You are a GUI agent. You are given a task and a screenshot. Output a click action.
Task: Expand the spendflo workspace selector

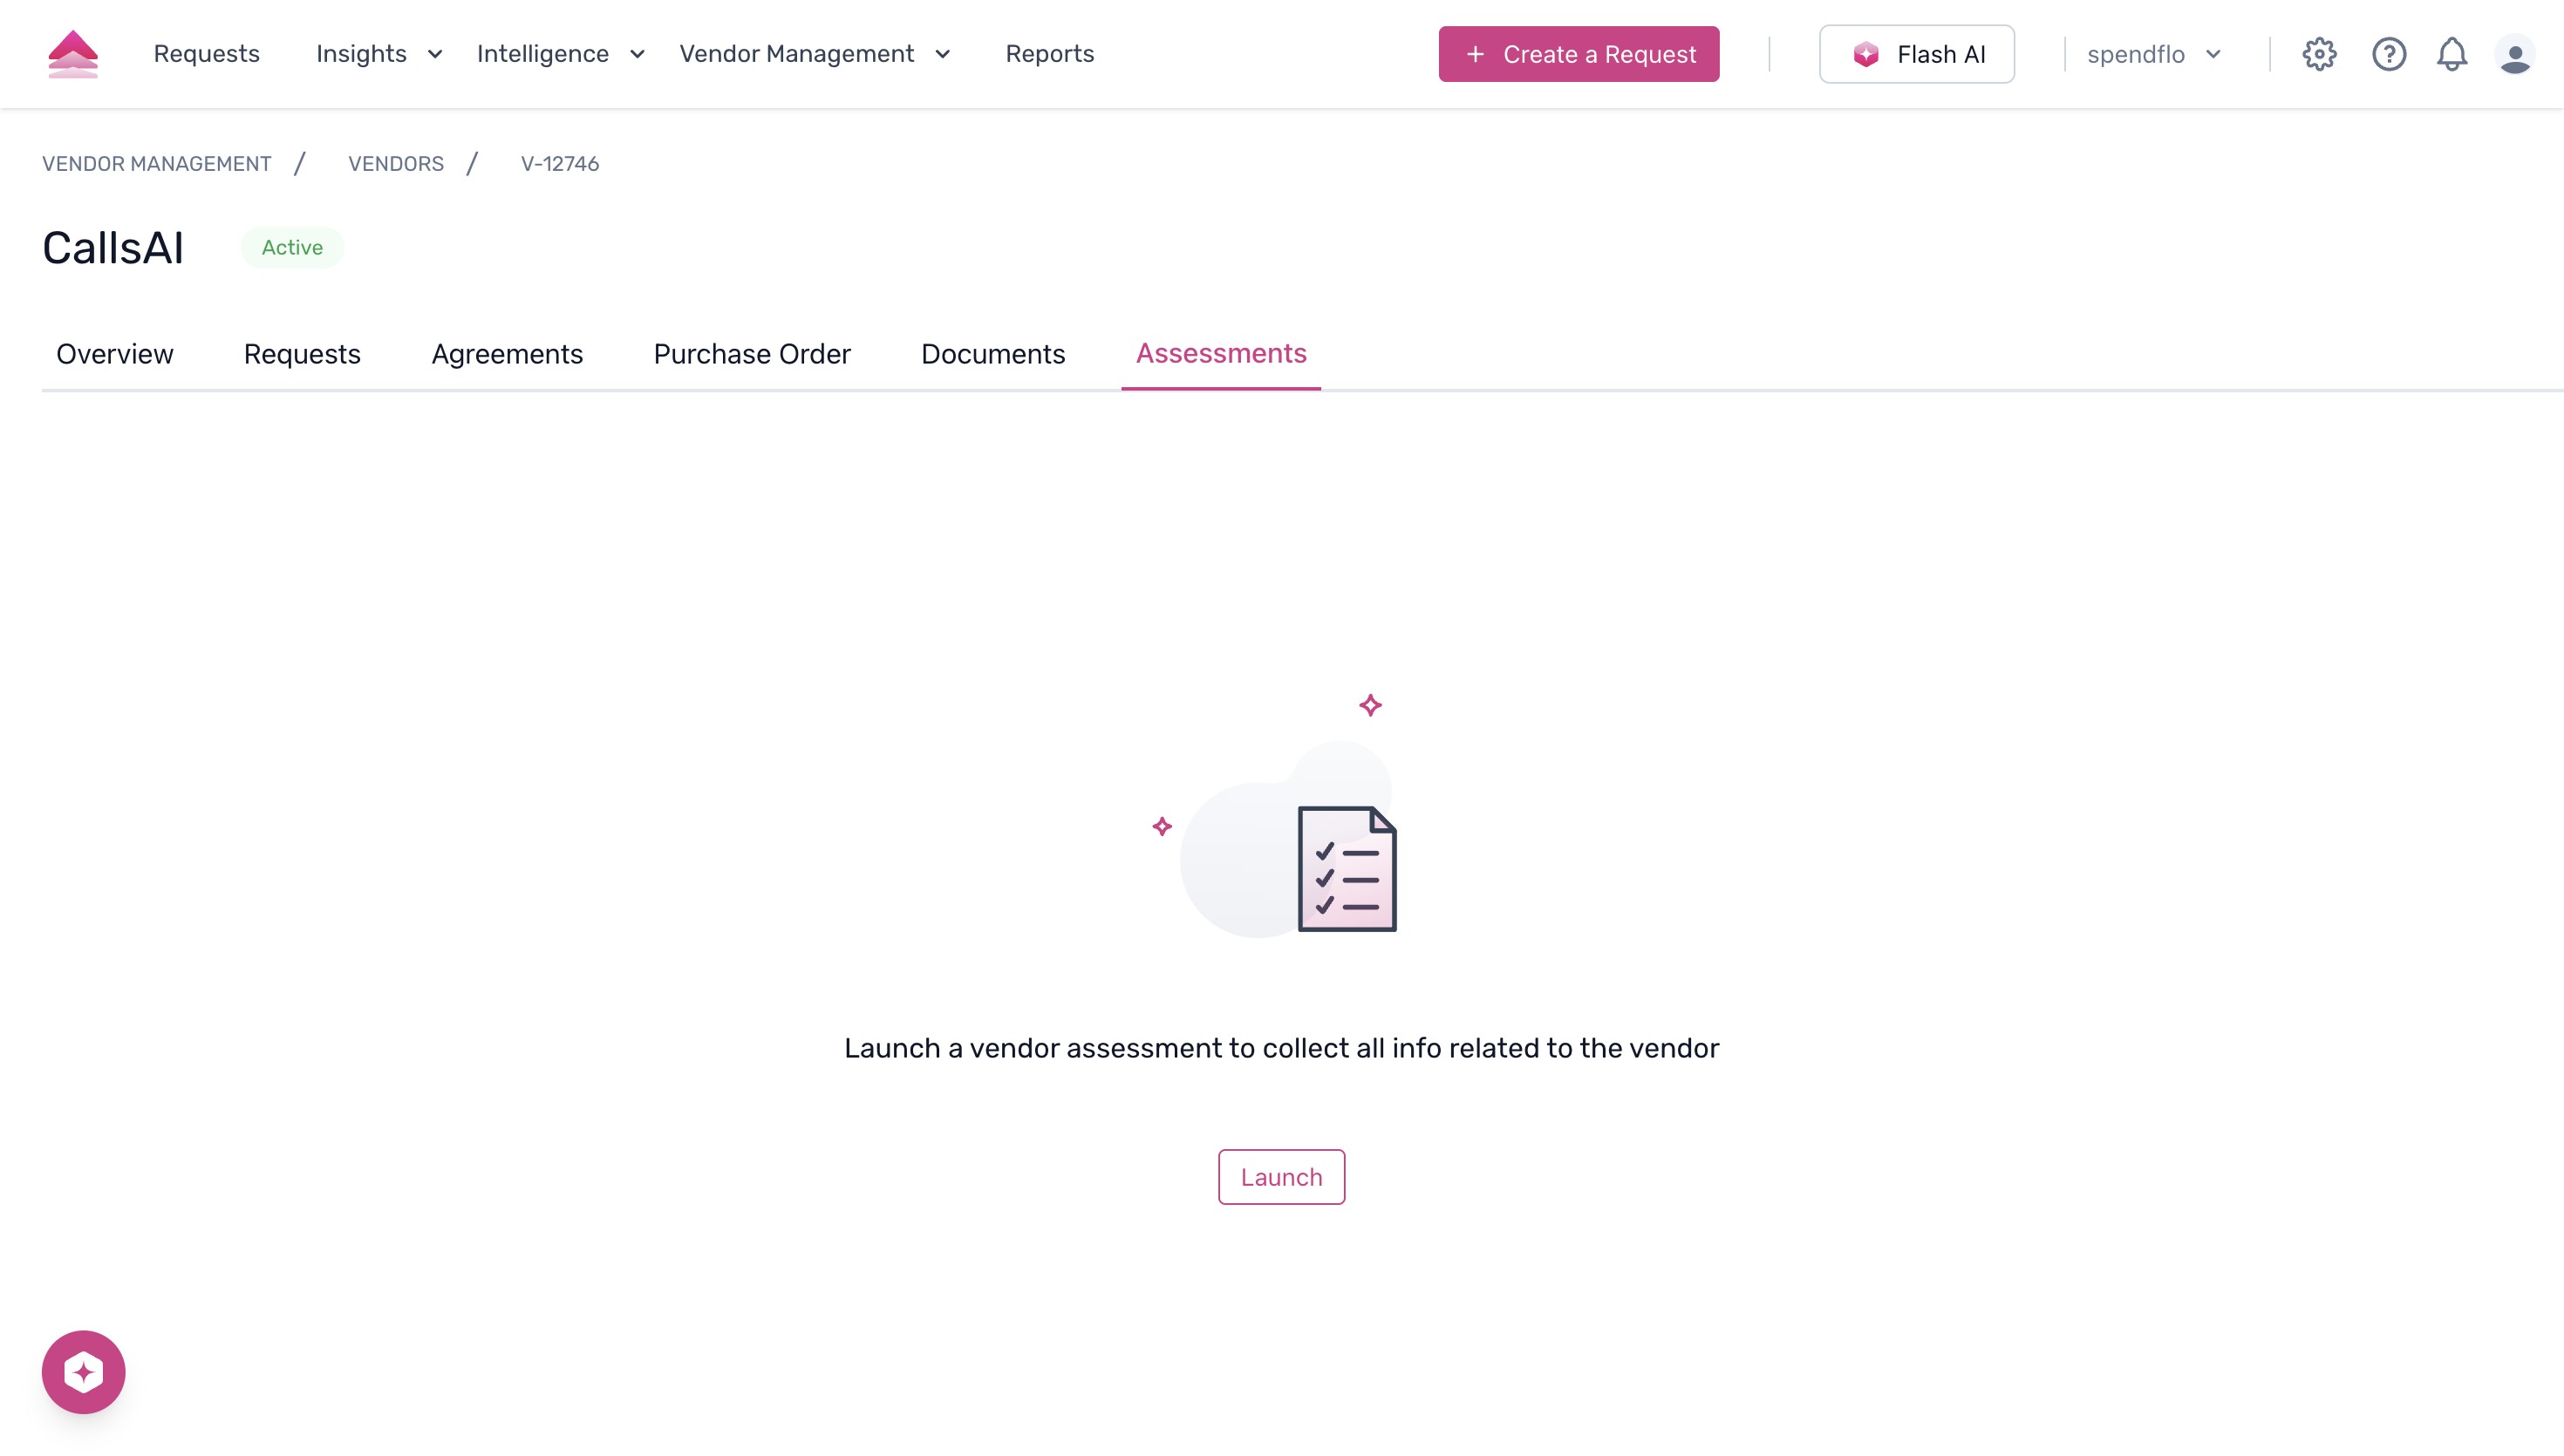click(x=2154, y=54)
